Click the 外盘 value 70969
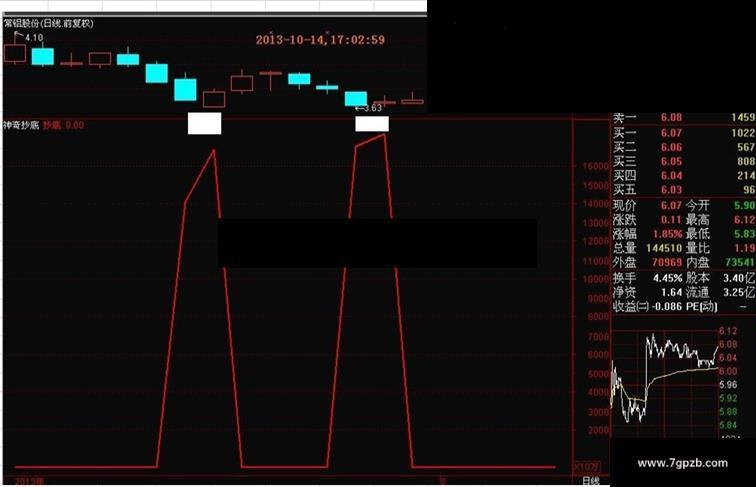756x487 pixels. pyautogui.click(x=667, y=263)
